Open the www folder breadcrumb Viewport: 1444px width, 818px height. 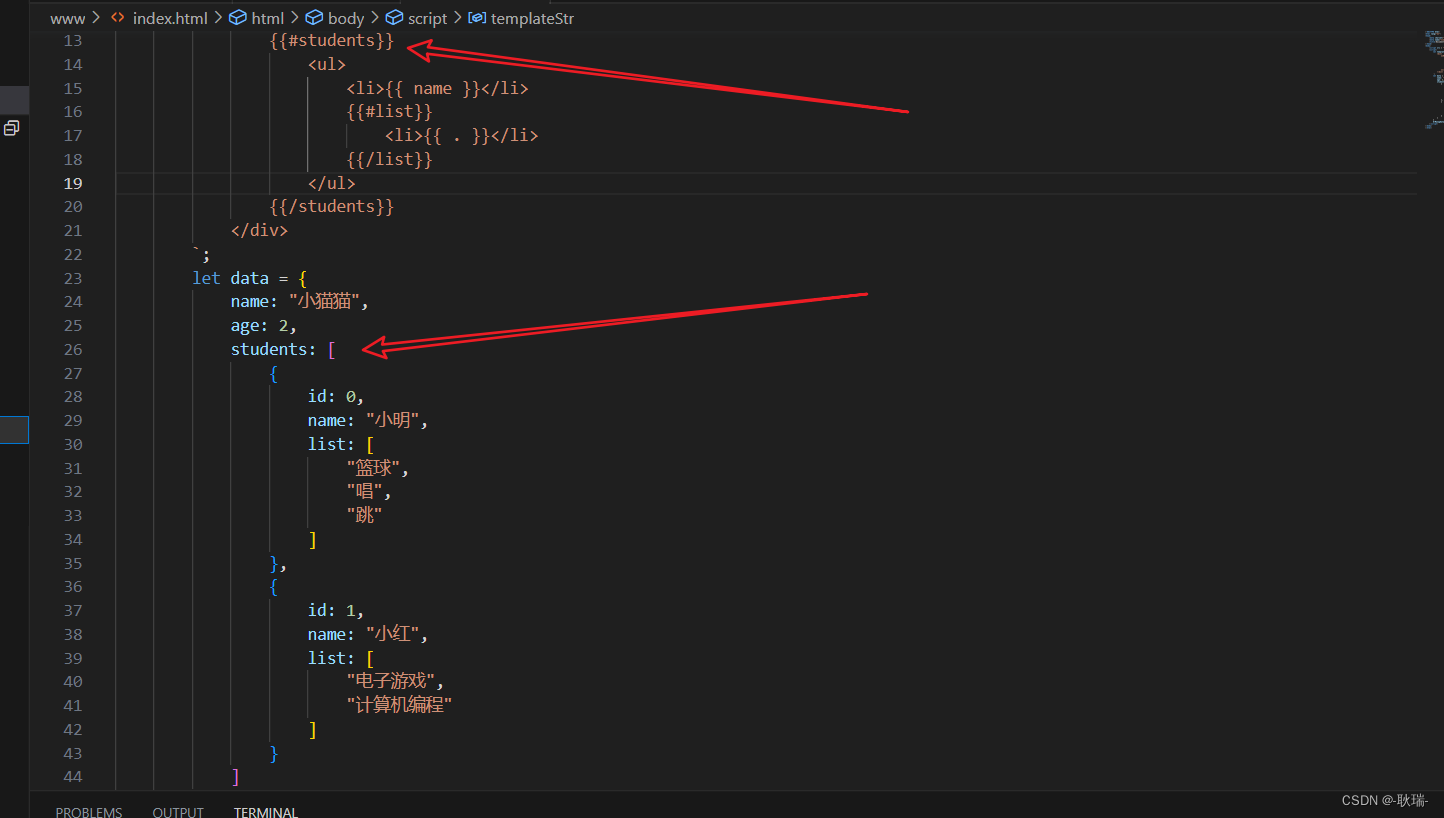point(68,18)
